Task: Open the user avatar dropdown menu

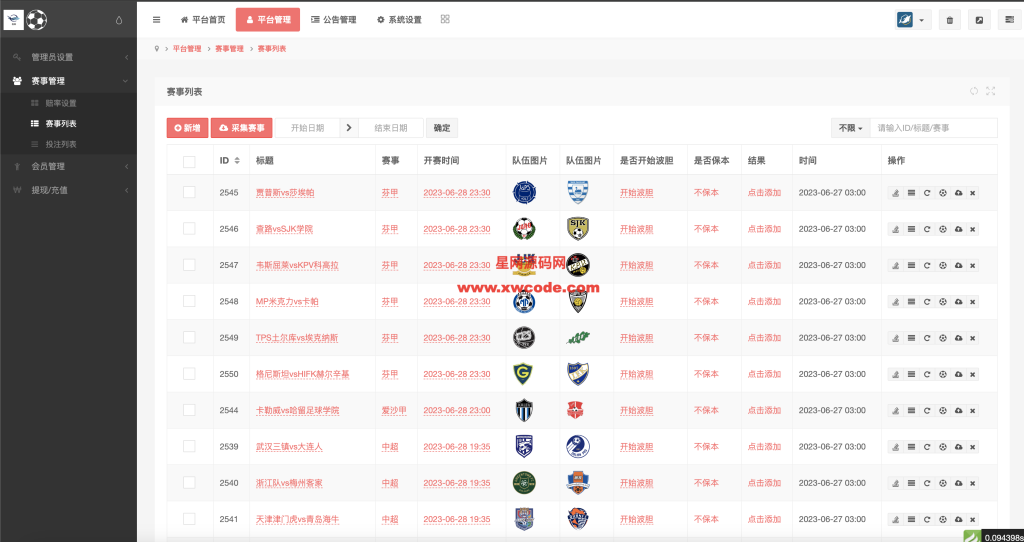Action: pyautogui.click(x=912, y=20)
